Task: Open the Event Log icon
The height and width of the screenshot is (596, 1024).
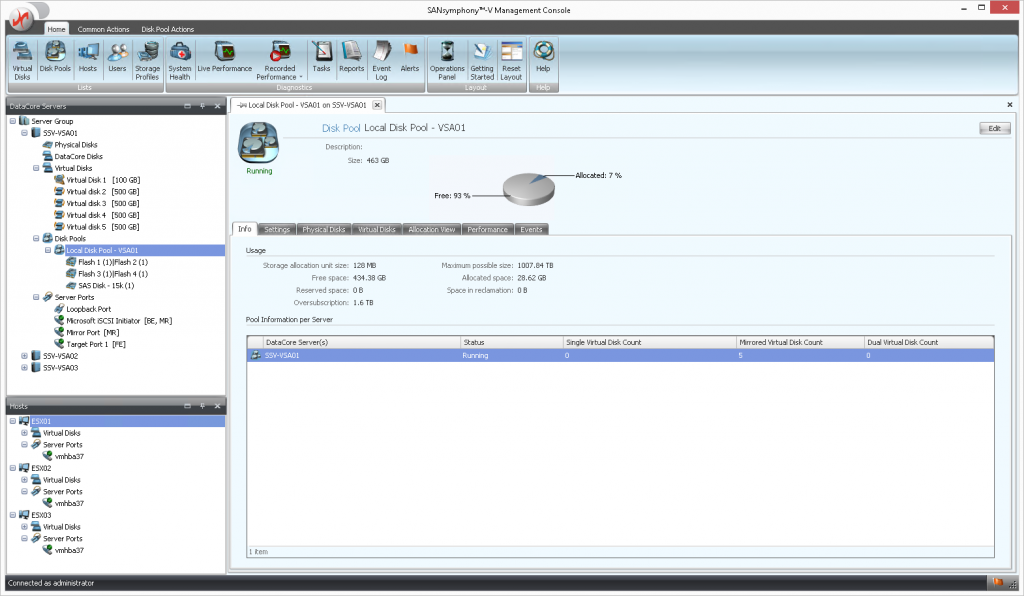Action: tap(381, 58)
